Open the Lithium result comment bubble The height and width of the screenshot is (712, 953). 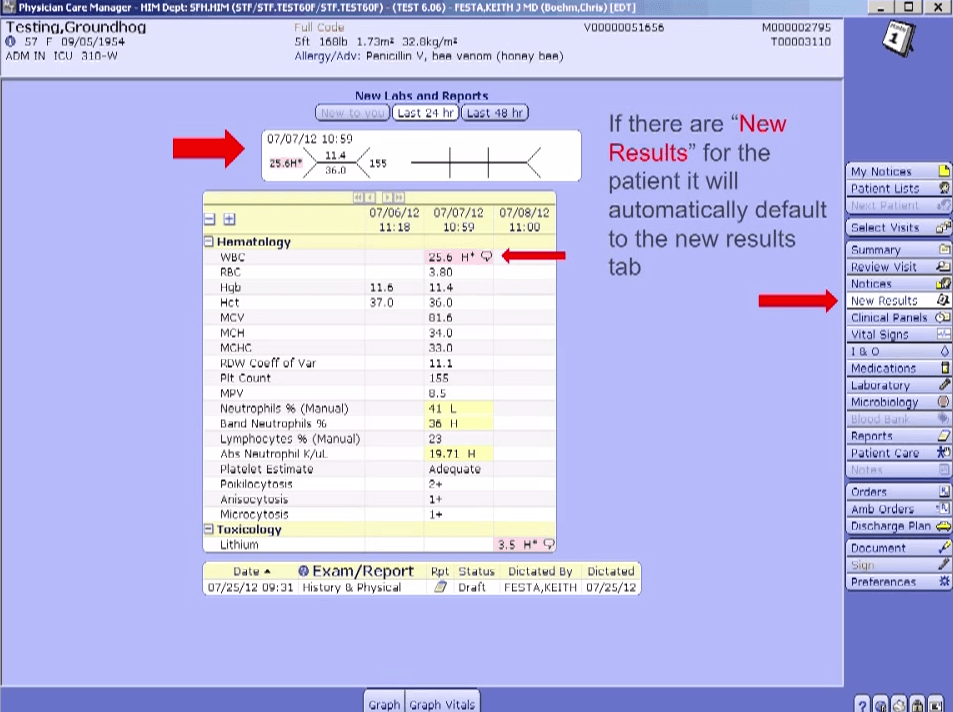pyautogui.click(x=549, y=544)
